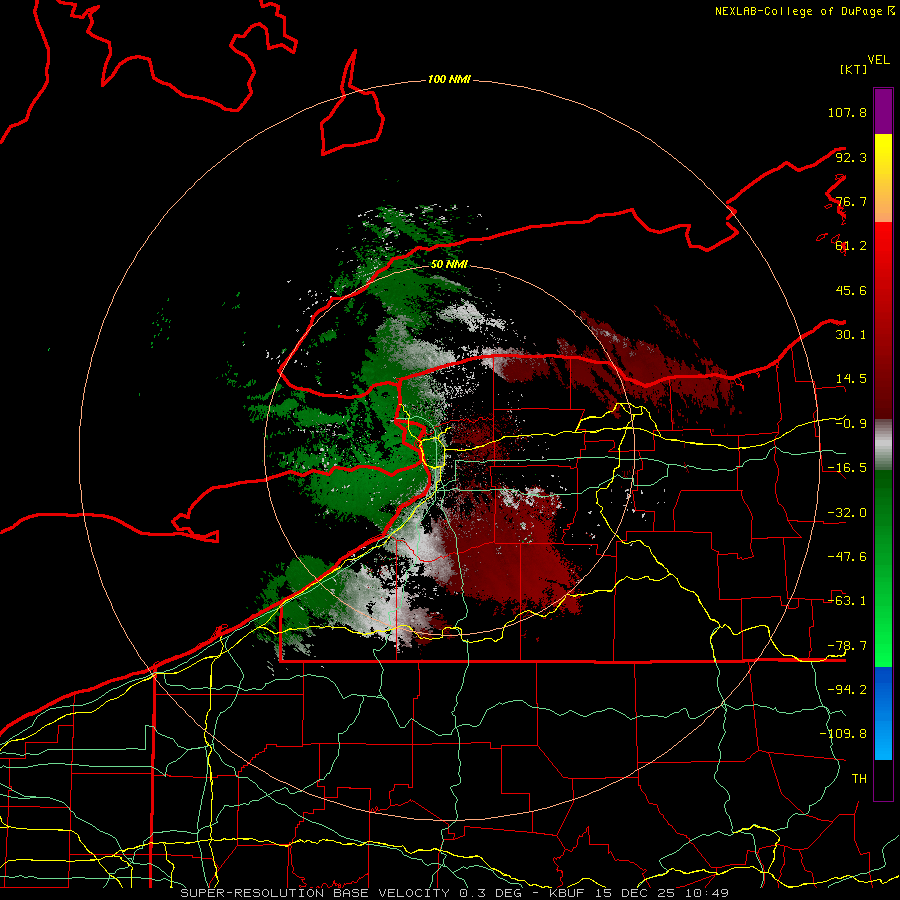This screenshot has width=900, height=900.
Task: Click the -63.1 value on color scale
Action: 847,601
